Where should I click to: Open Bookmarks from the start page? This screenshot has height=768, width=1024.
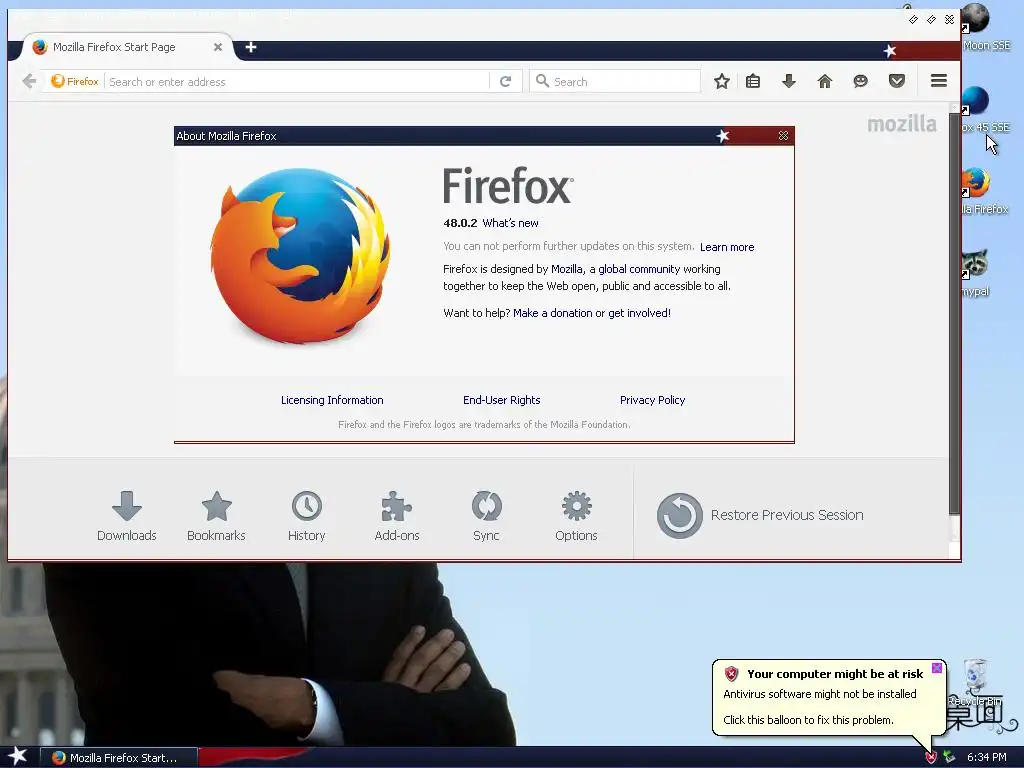point(216,516)
